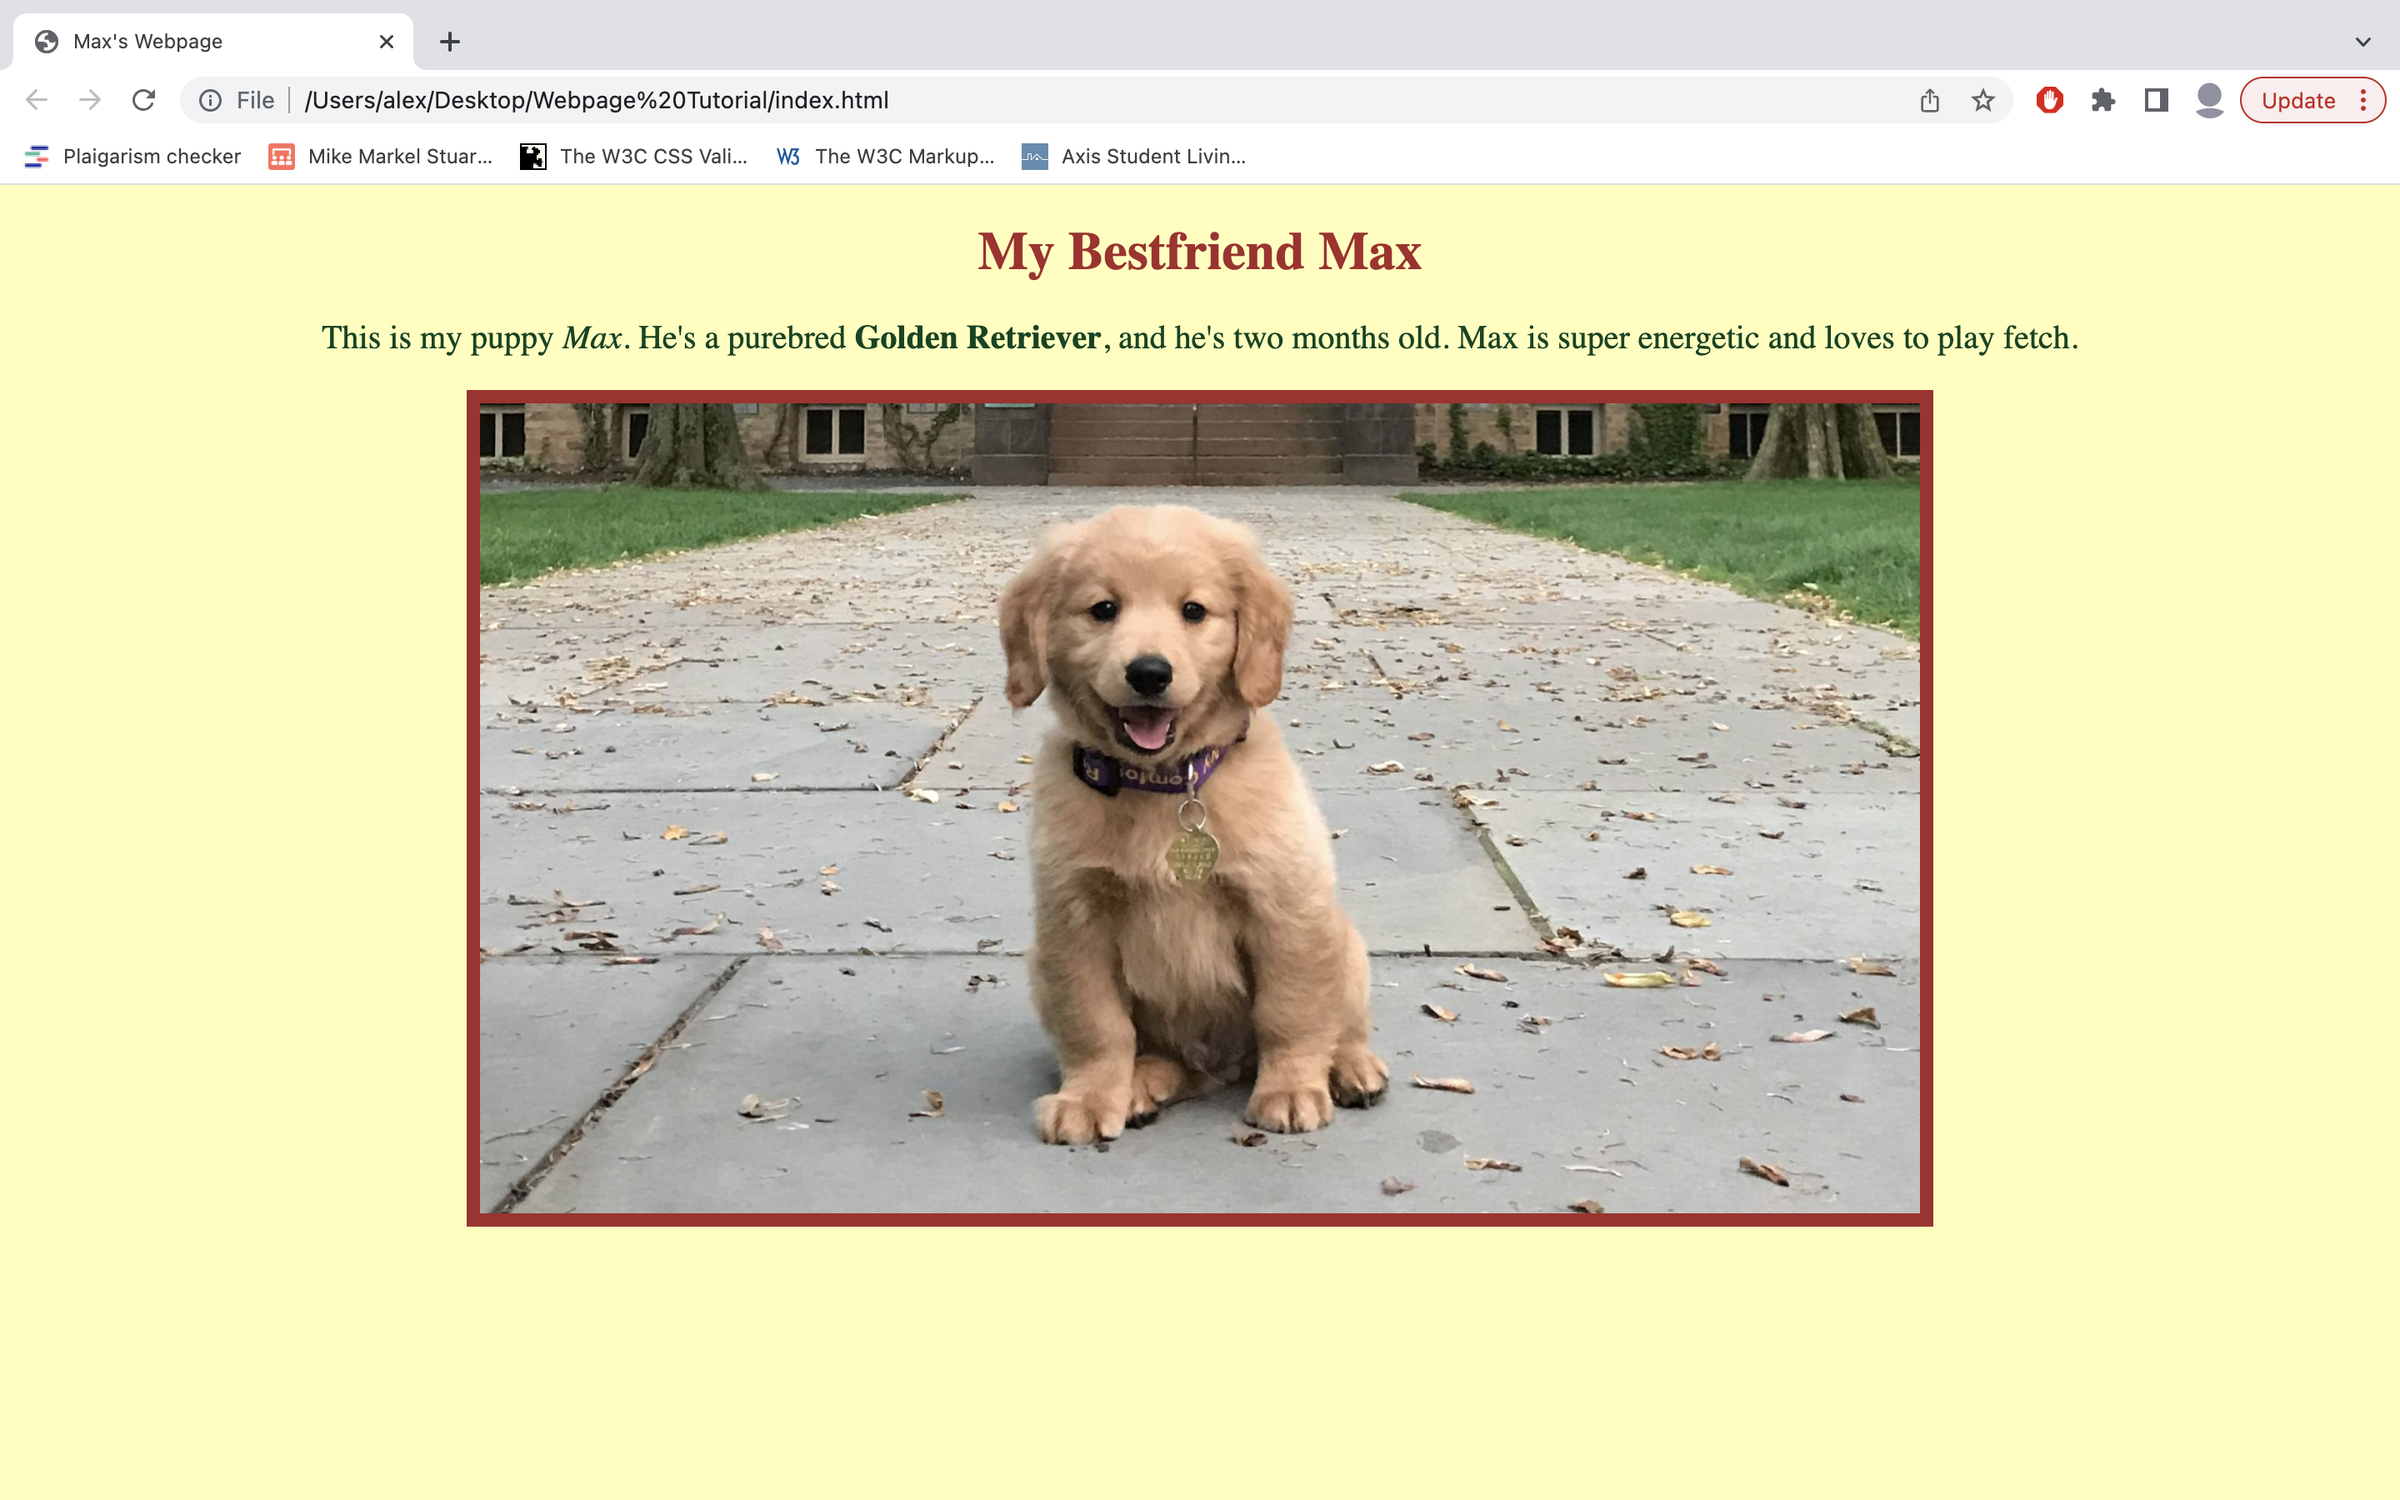Open the extensions puzzle piece icon
Image resolution: width=2400 pixels, height=1500 pixels.
point(2103,100)
